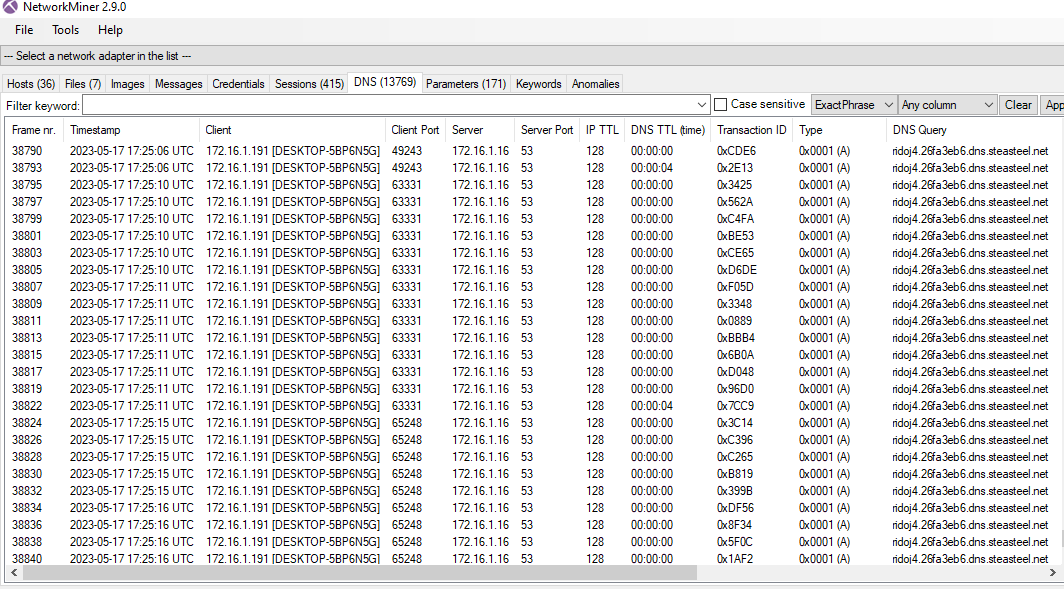1064x589 pixels.
Task: Switch to the Images tab
Action: coord(128,83)
